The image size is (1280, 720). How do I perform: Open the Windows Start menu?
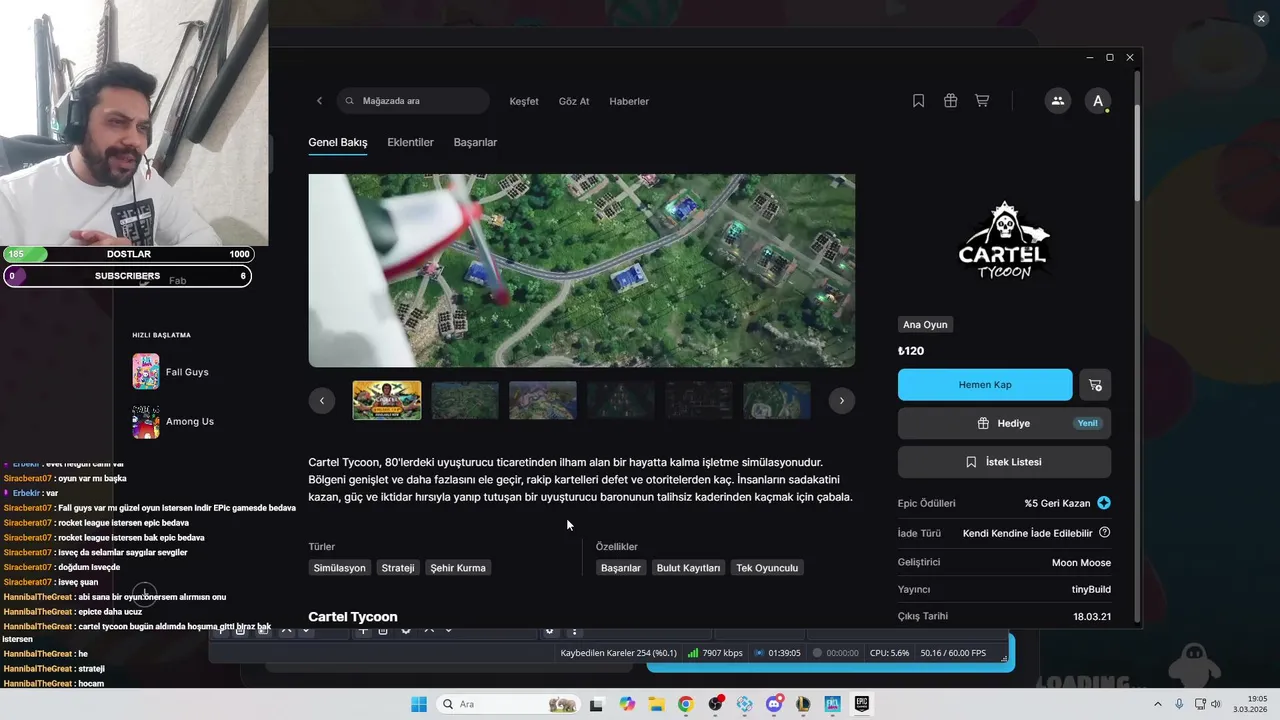tap(419, 704)
